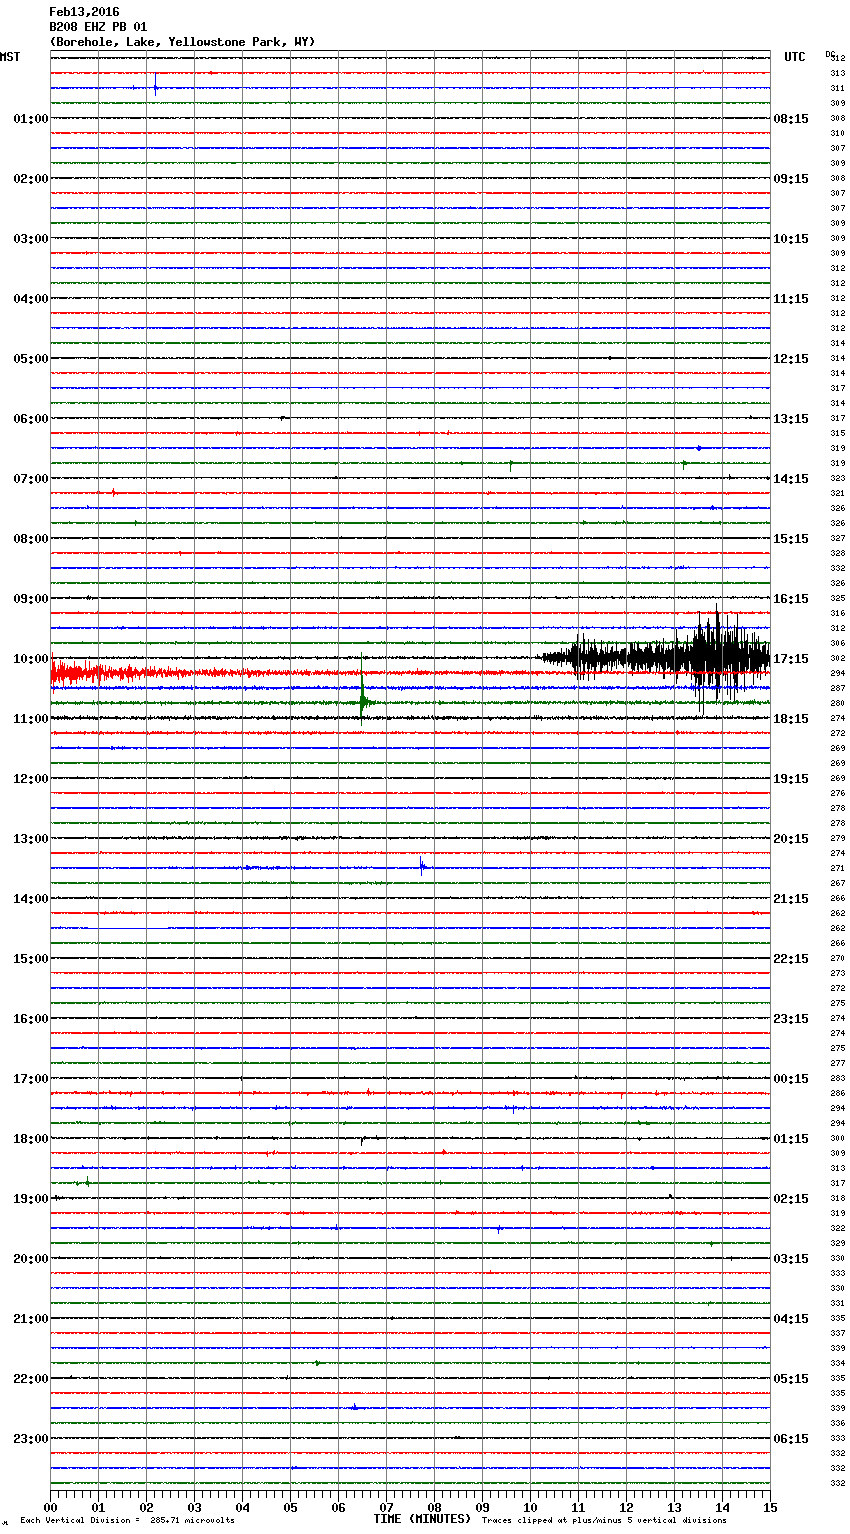
Task: Select the 05:00 MST time label
Action: [x=31, y=359]
